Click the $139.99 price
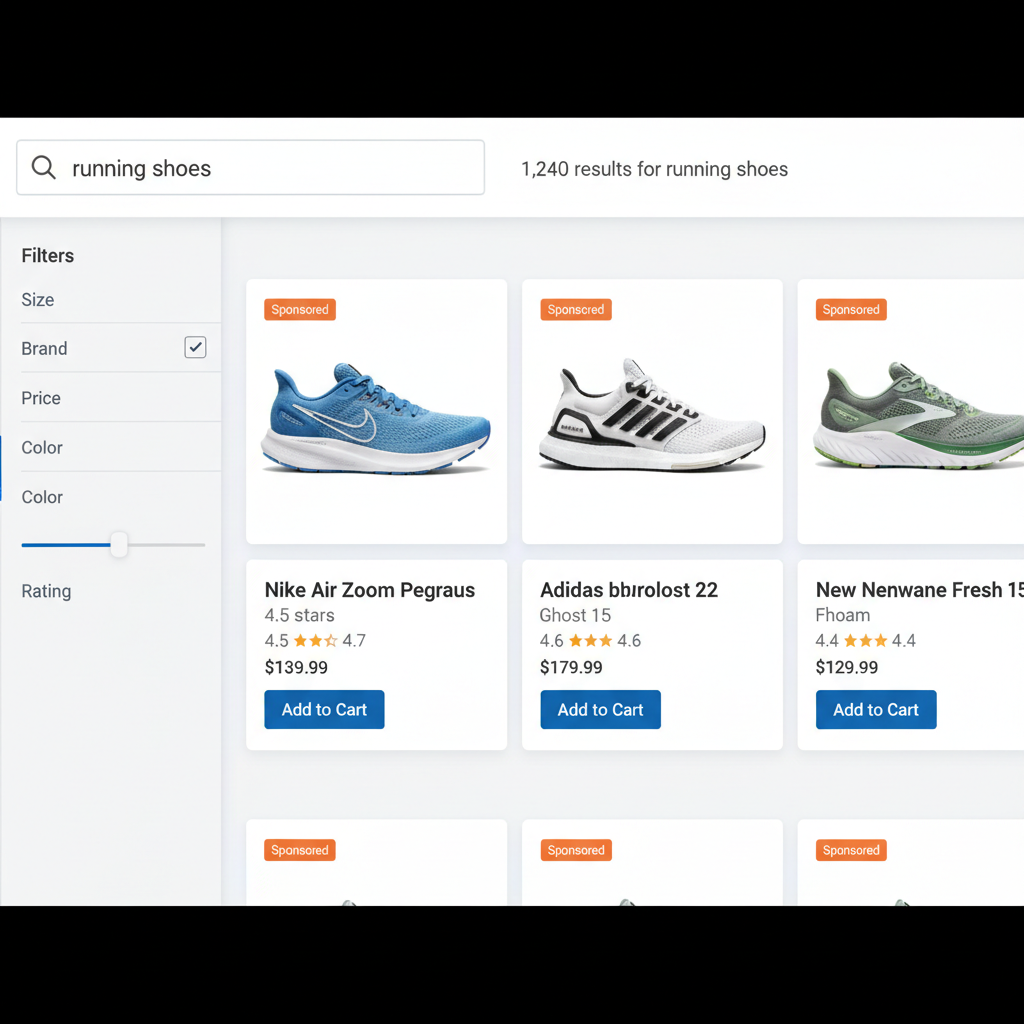This screenshot has height=1024, width=1024. [x=296, y=667]
